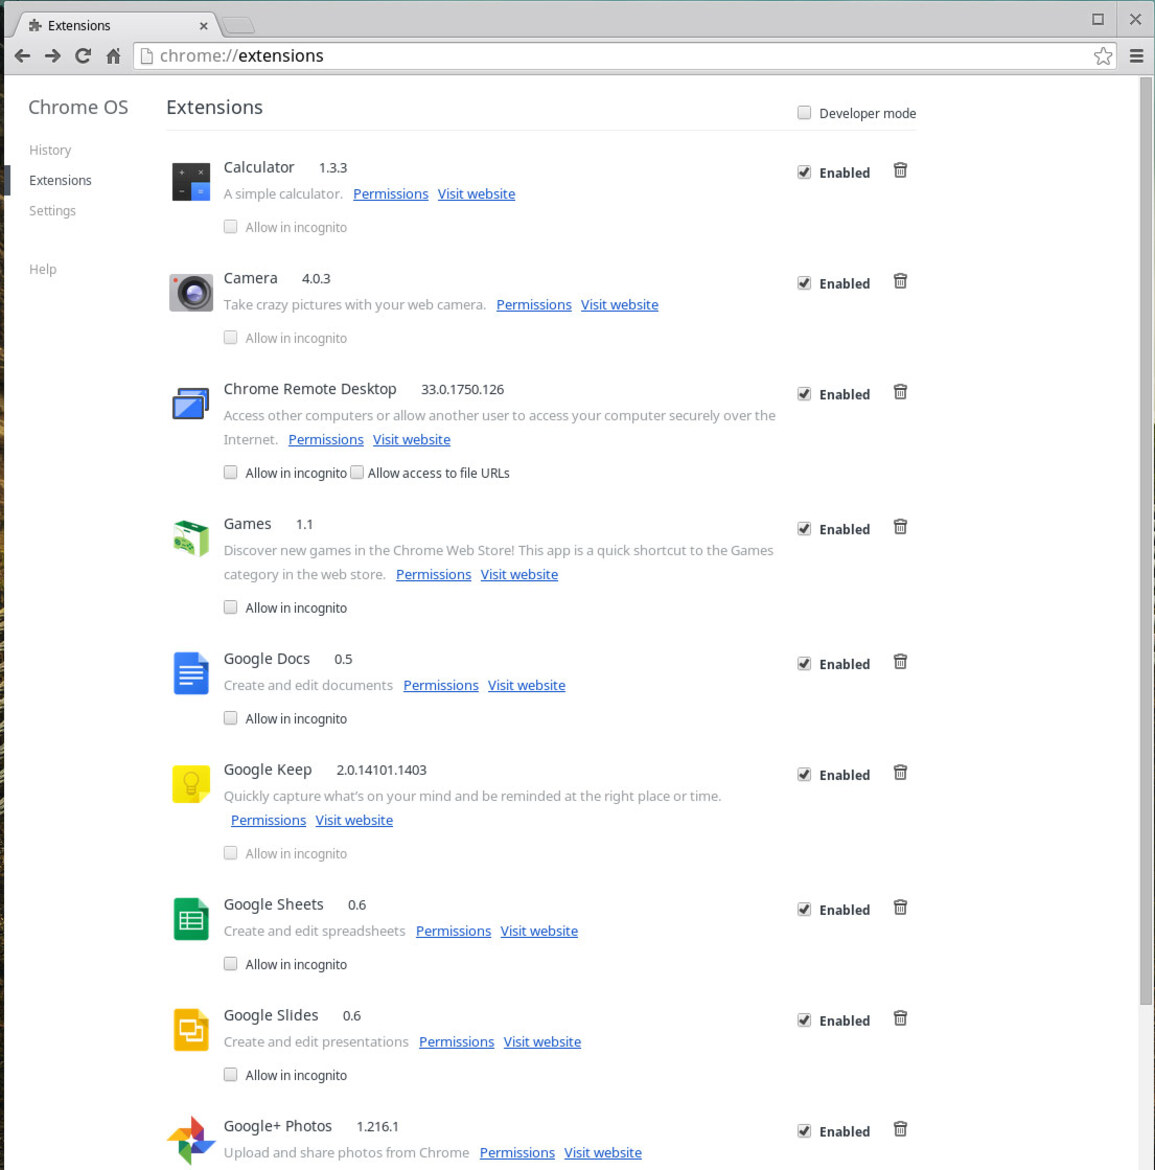The image size is (1155, 1170).
Task: Open the Chrome hamburger menu
Action: click(x=1136, y=56)
